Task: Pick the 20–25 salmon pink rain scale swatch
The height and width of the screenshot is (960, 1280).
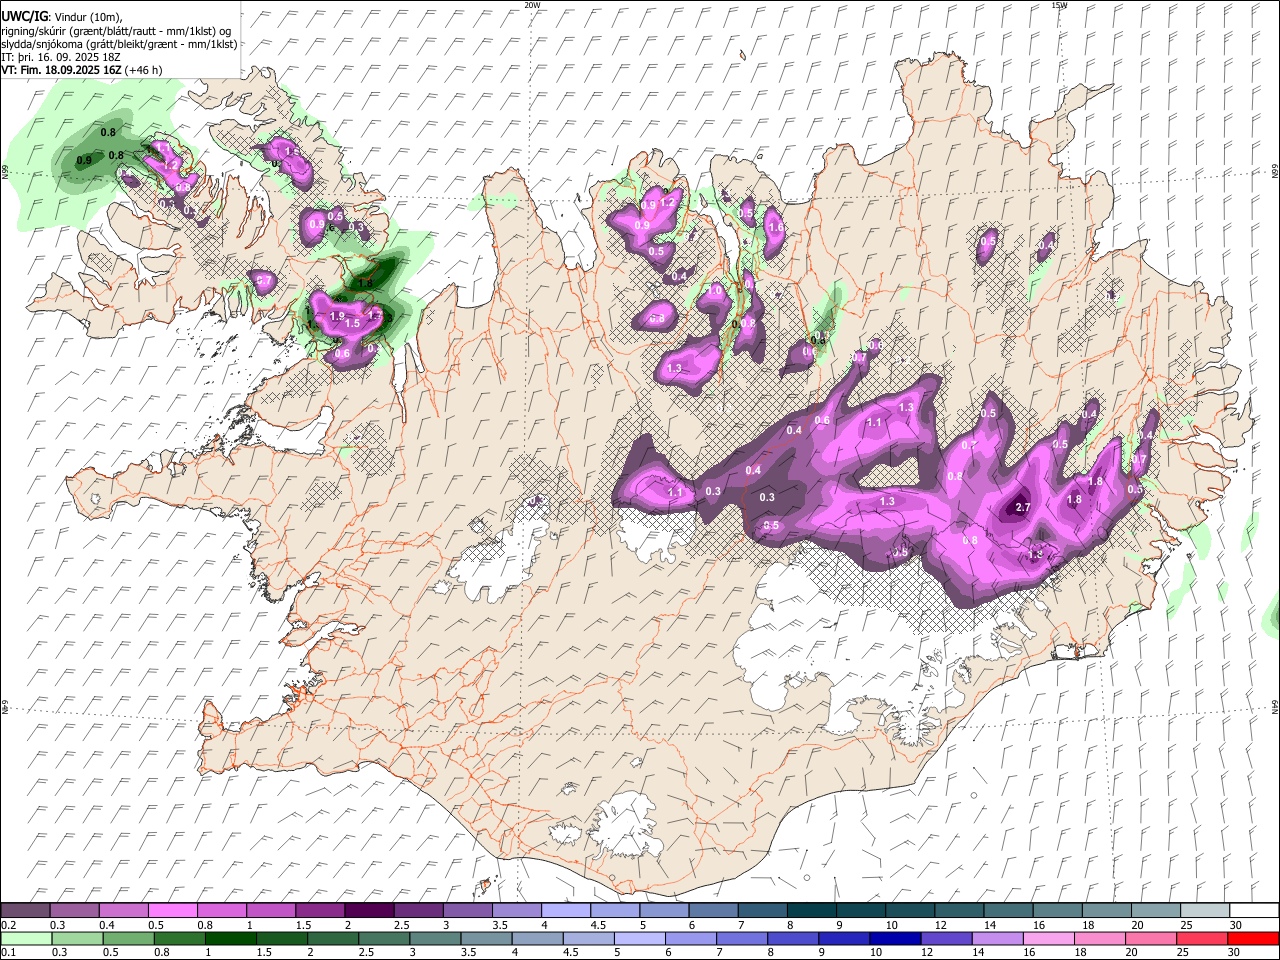Action: tap(1153, 938)
